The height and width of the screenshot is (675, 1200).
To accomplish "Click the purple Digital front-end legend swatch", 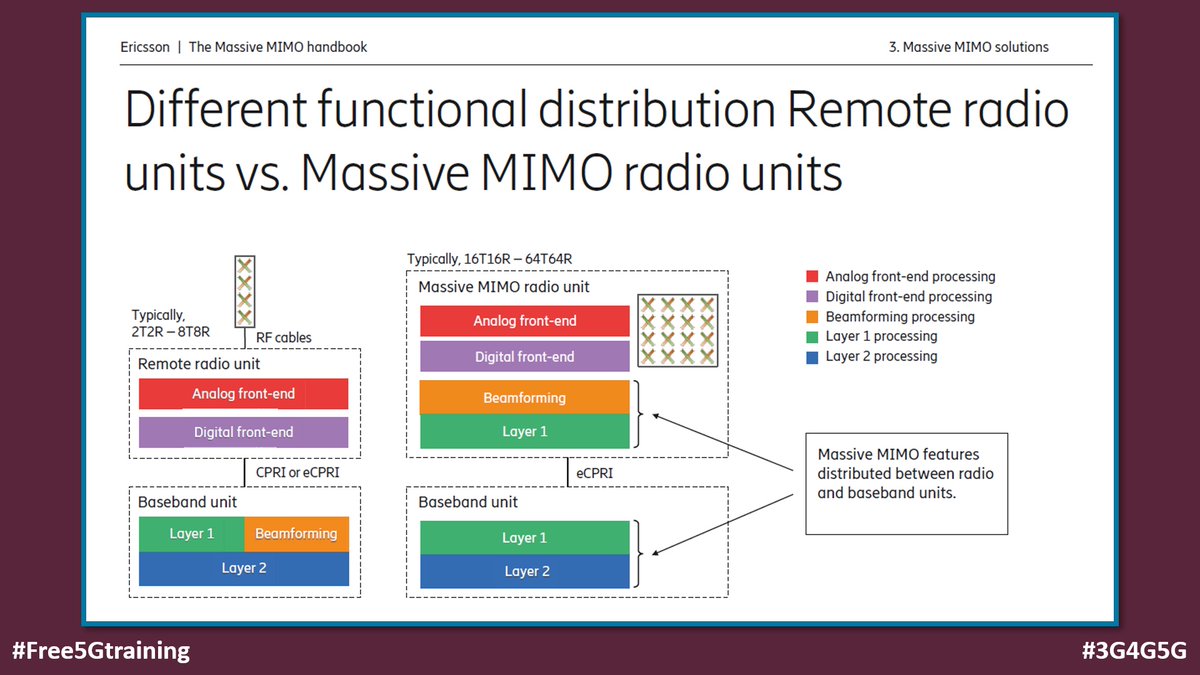I will tap(813, 297).
